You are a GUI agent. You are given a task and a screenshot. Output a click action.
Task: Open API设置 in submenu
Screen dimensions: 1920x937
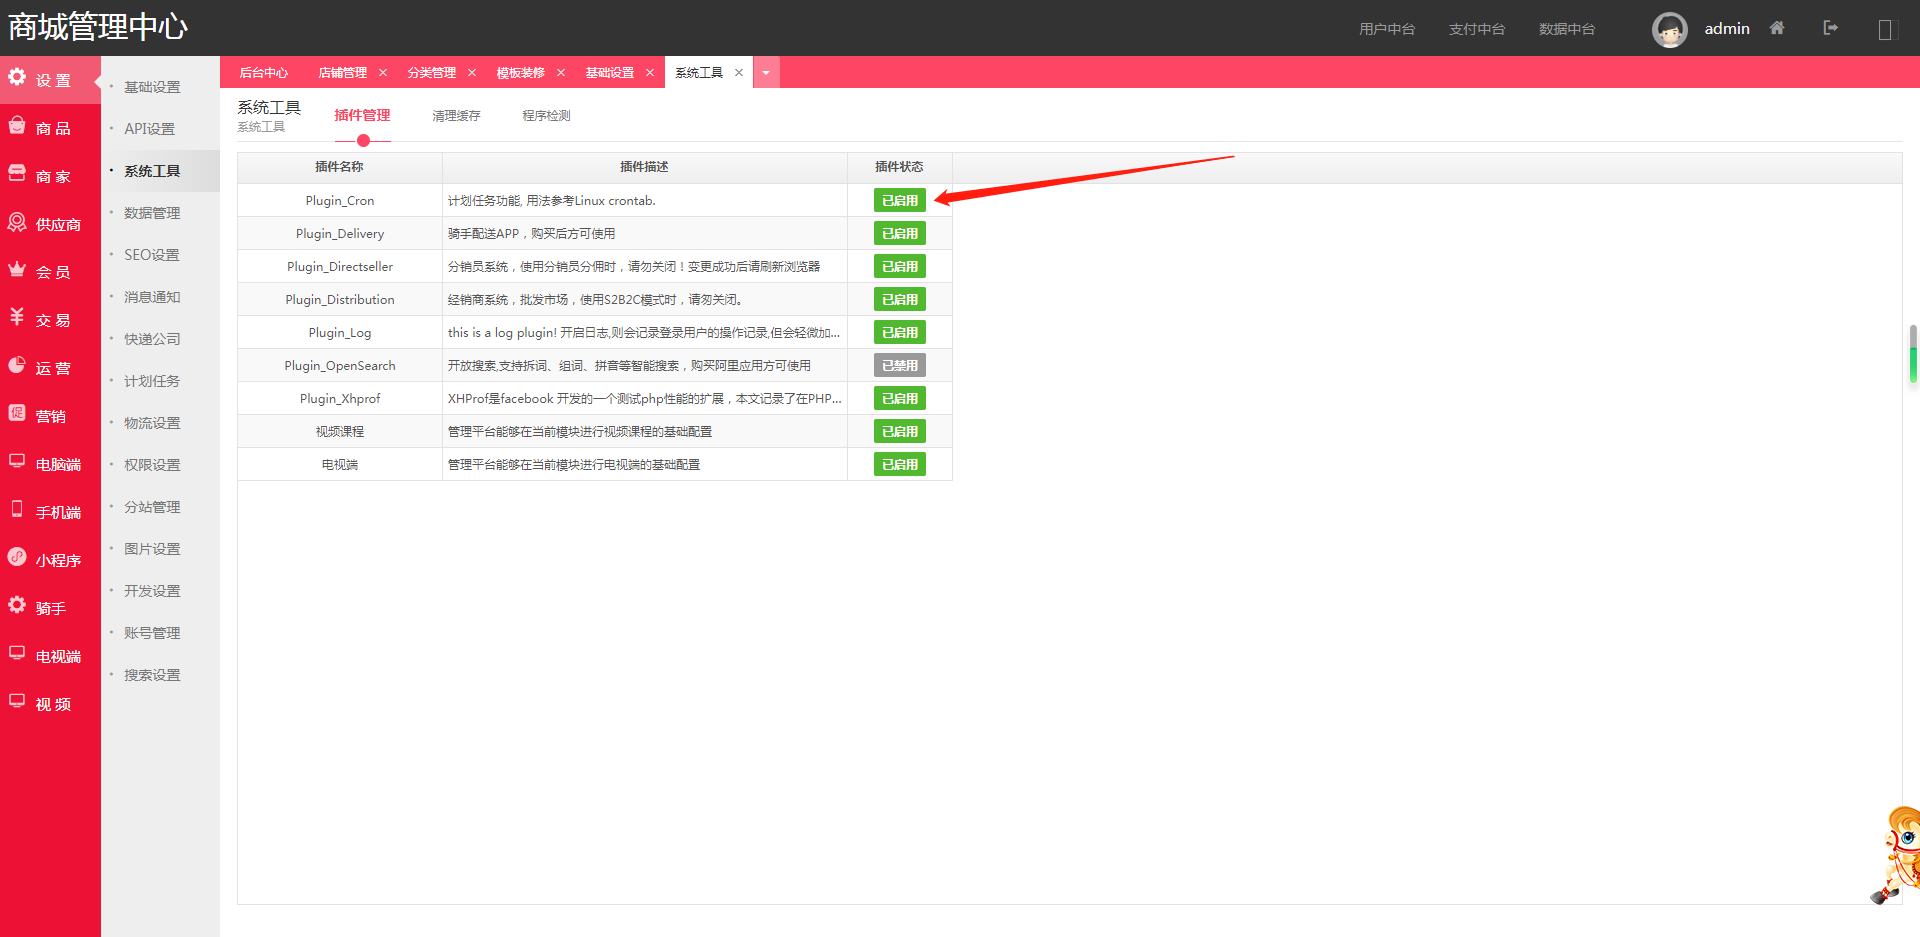pyautogui.click(x=149, y=129)
